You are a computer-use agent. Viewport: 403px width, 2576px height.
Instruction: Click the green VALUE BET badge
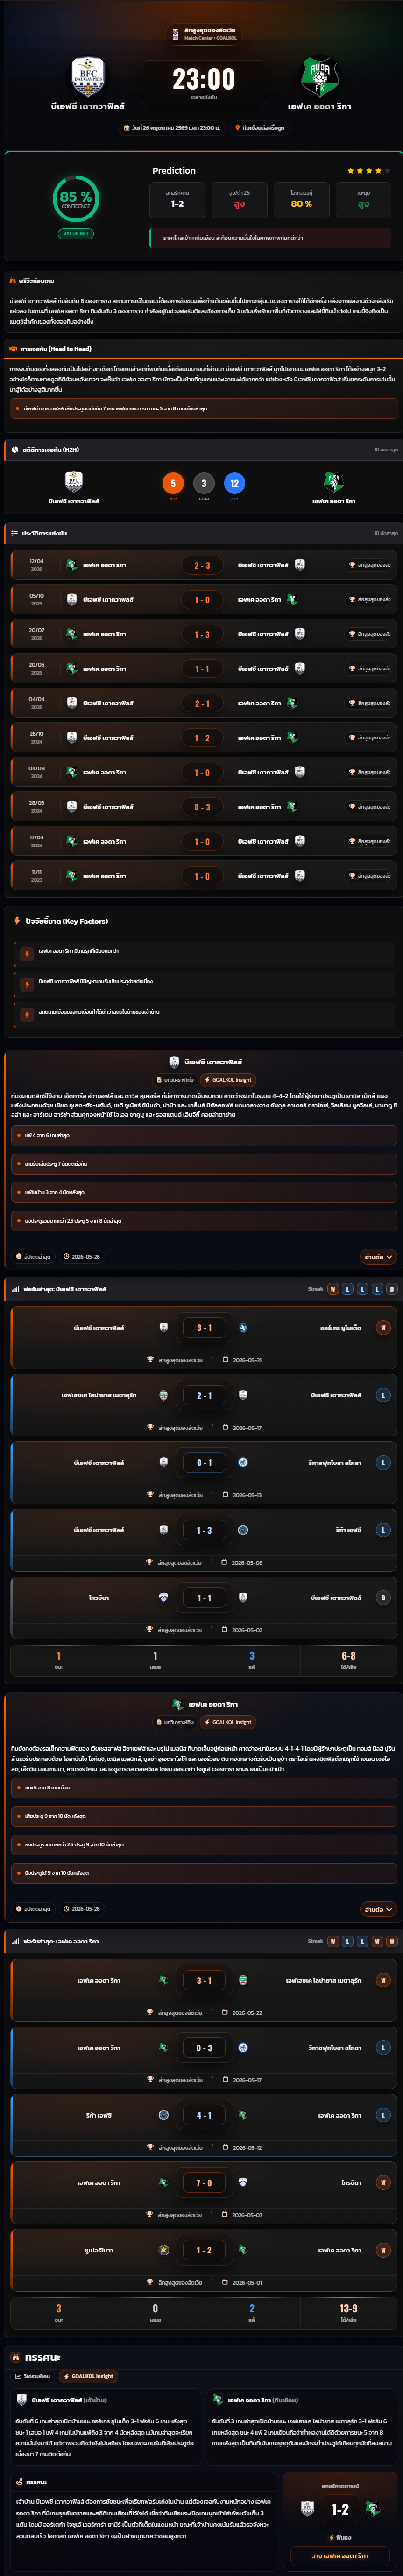pos(76,233)
